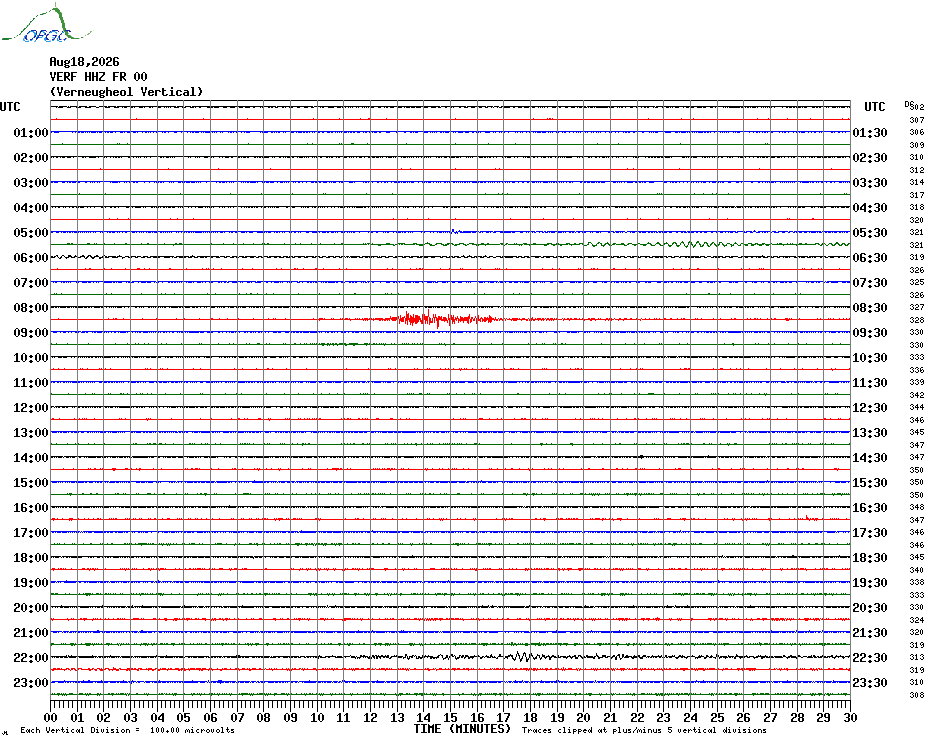Click the value 327 in the right column
The height and width of the screenshot is (744, 930).
point(917,307)
